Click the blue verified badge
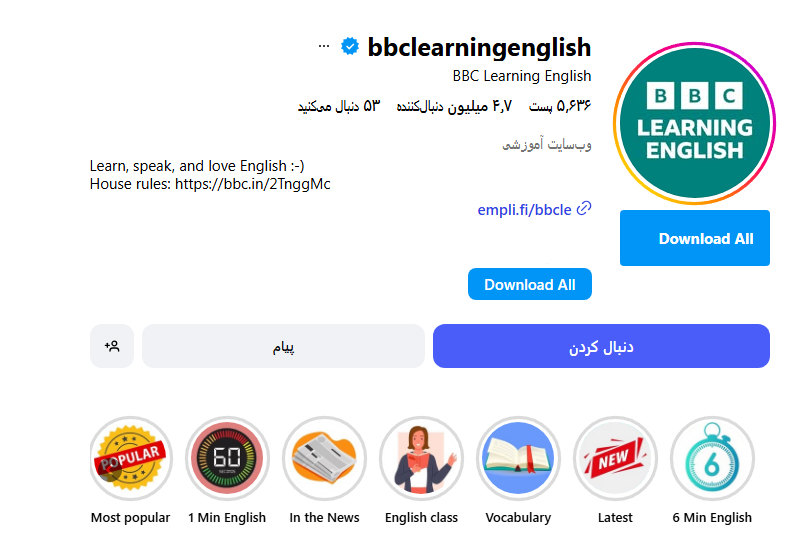 (350, 47)
